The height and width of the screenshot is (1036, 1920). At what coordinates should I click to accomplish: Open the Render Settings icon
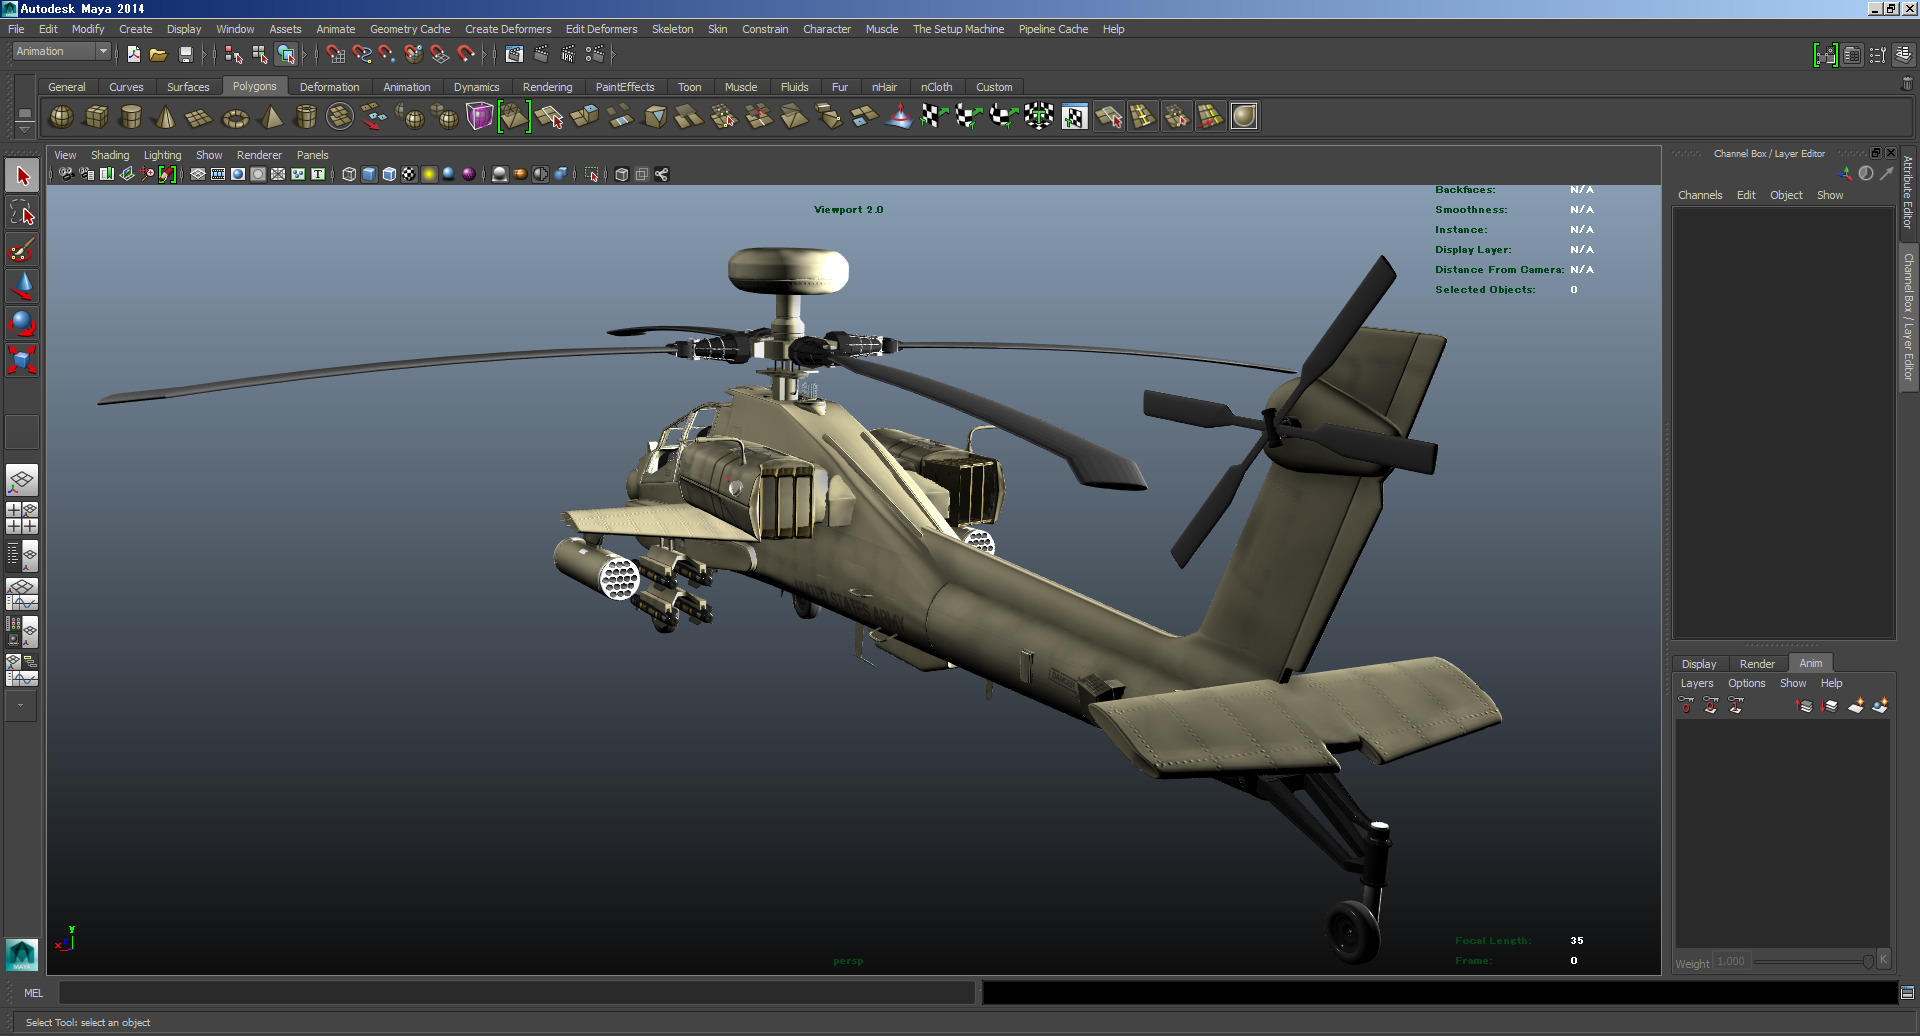(x=594, y=54)
